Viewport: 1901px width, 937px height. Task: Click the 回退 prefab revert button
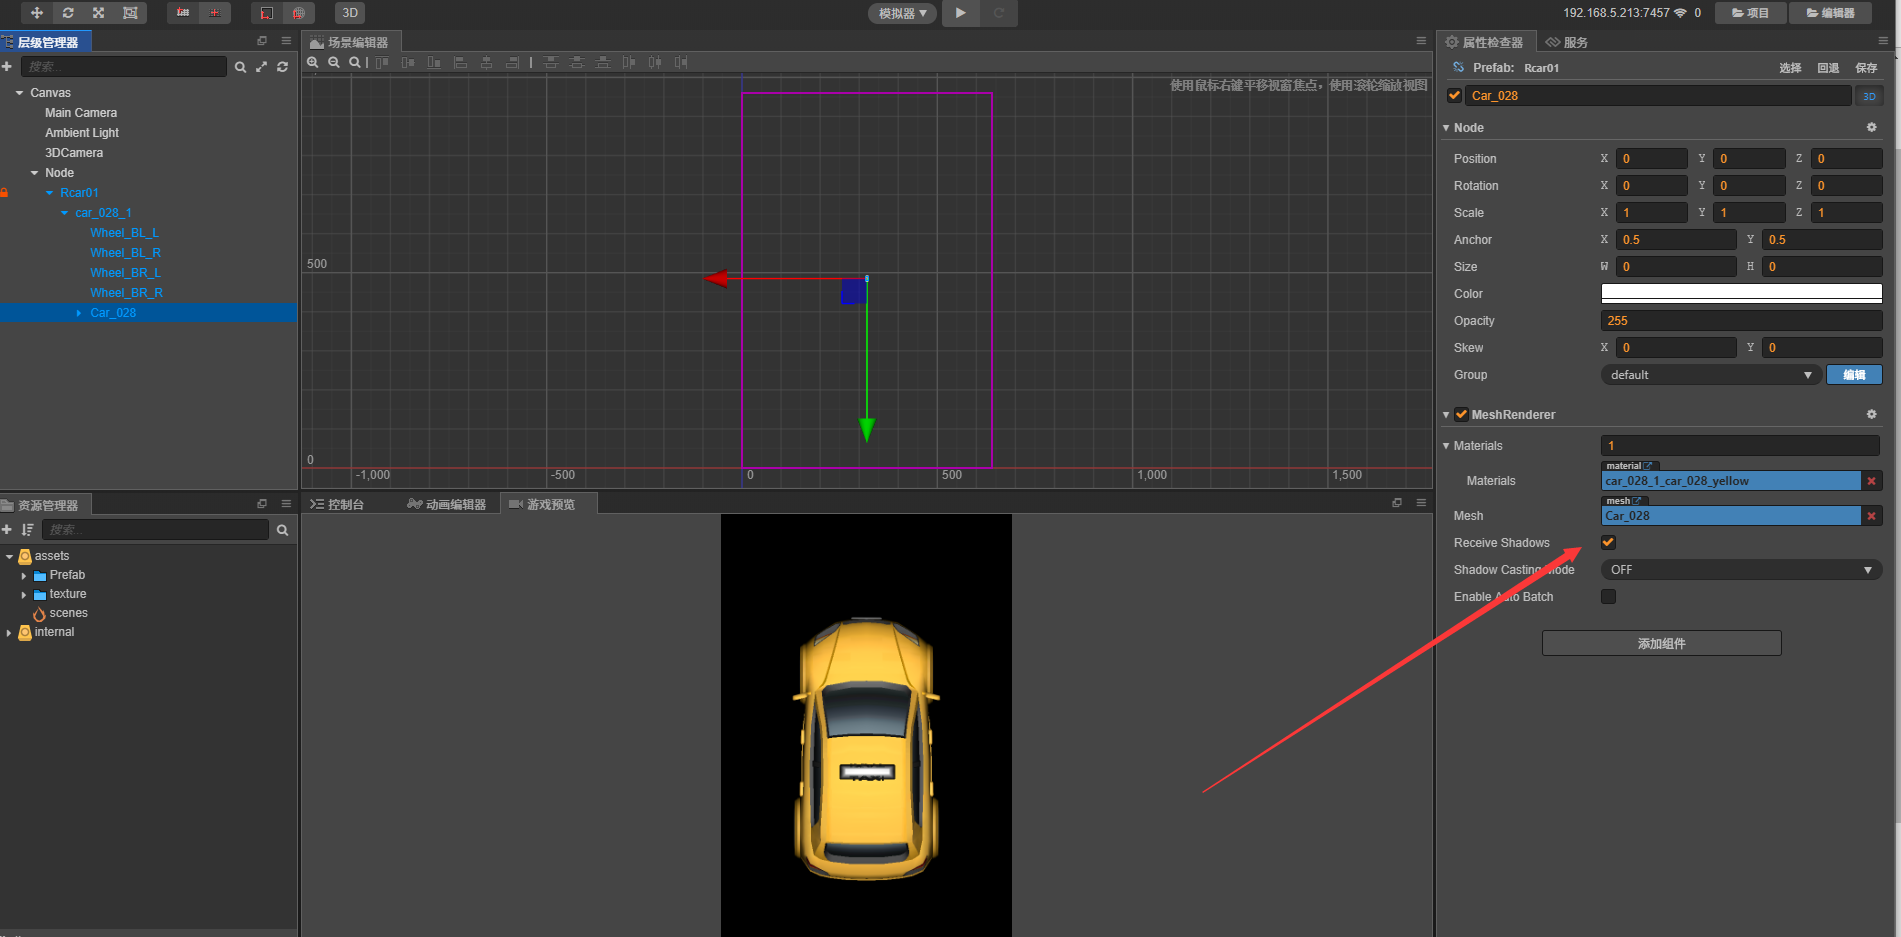(1828, 68)
